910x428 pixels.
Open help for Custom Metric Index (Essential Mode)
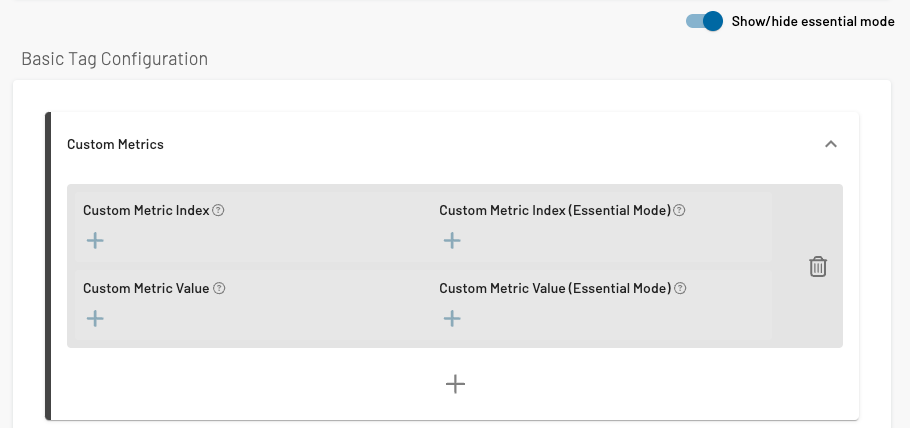679,211
